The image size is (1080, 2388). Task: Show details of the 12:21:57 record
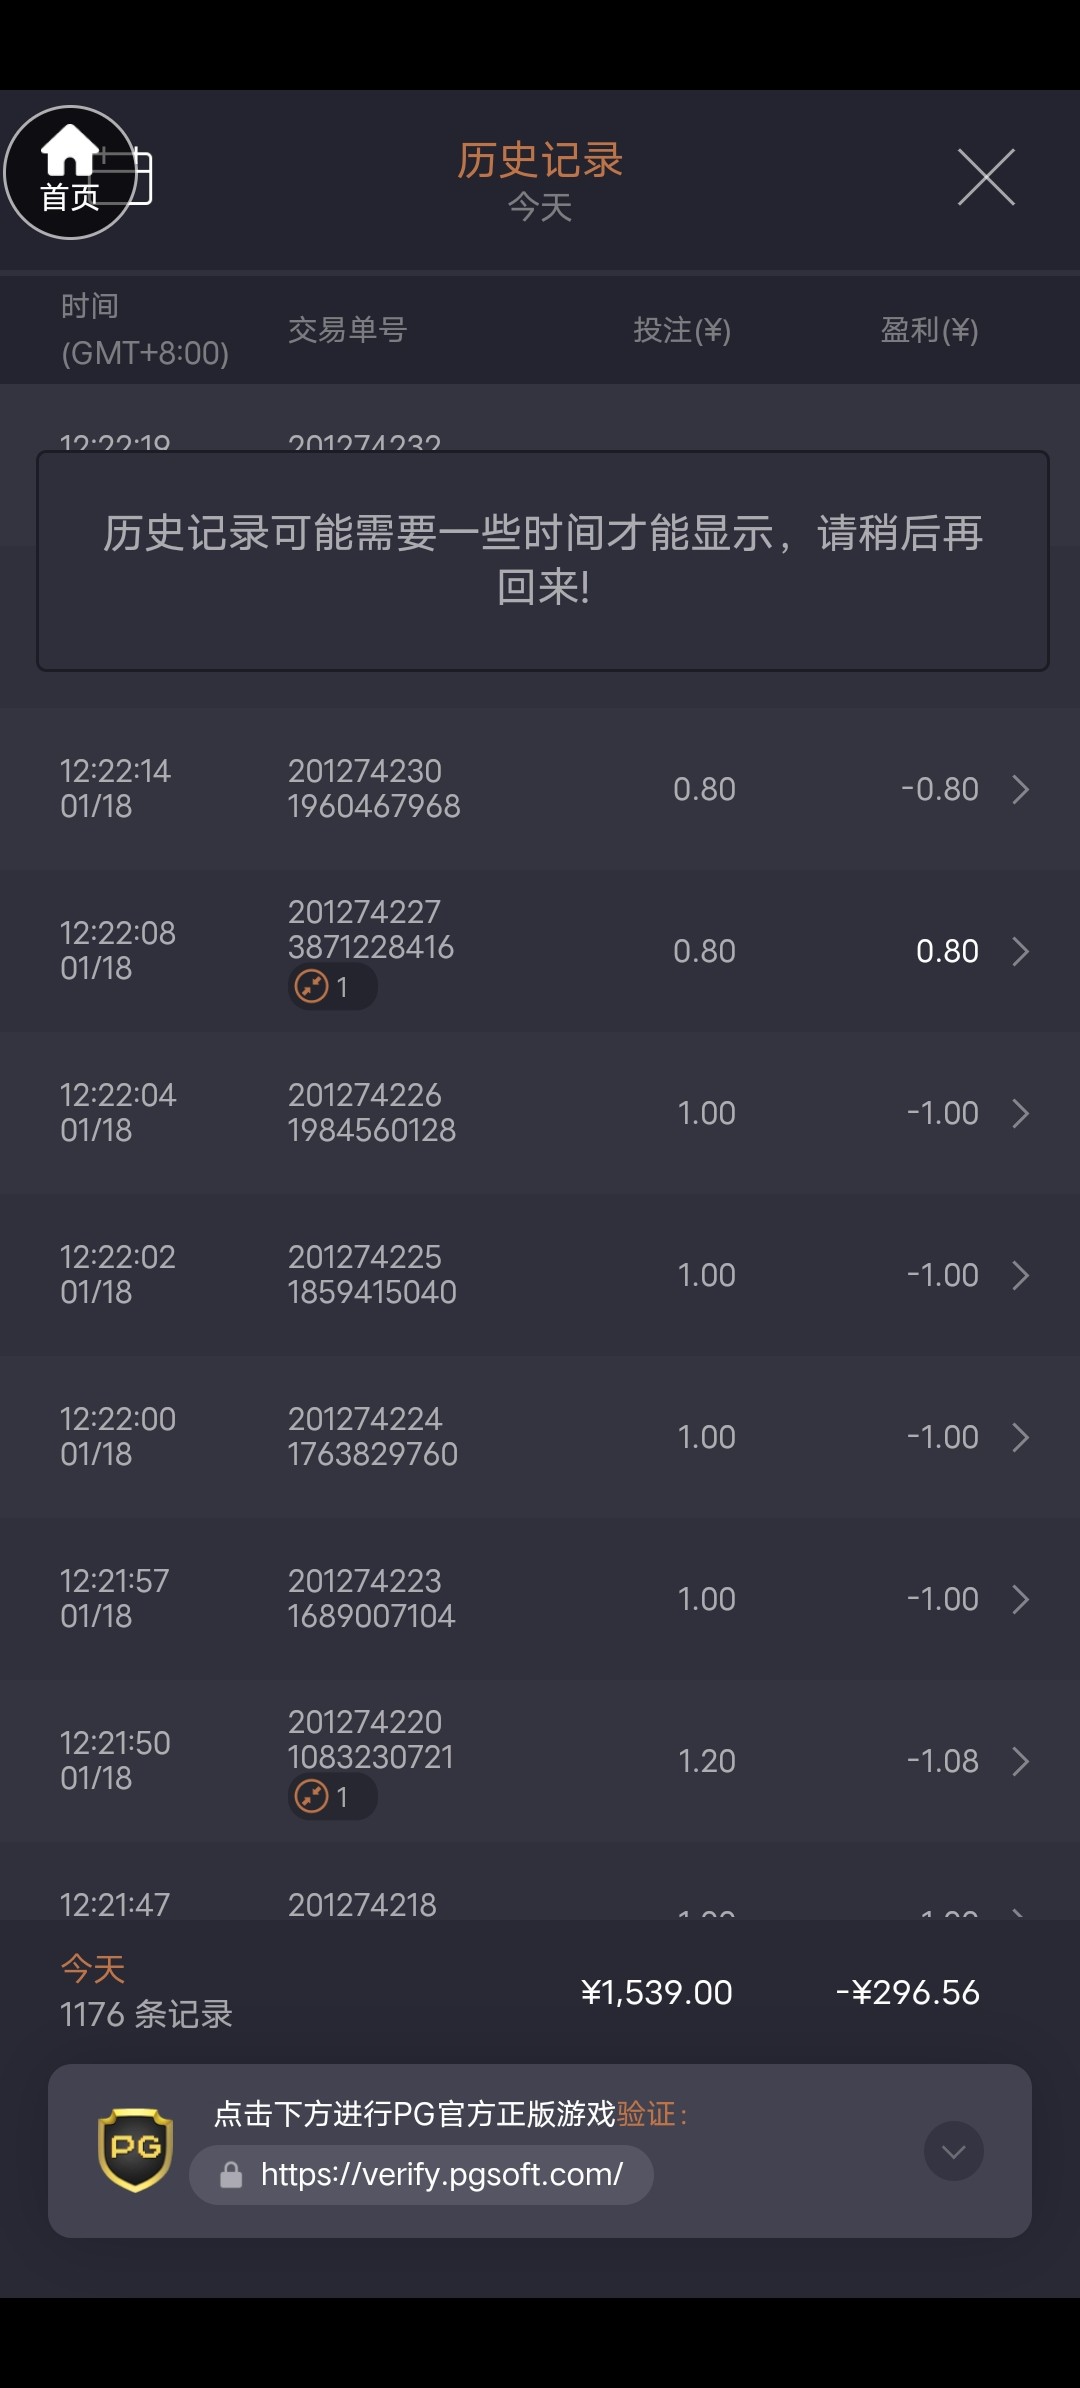[x=1020, y=1599]
